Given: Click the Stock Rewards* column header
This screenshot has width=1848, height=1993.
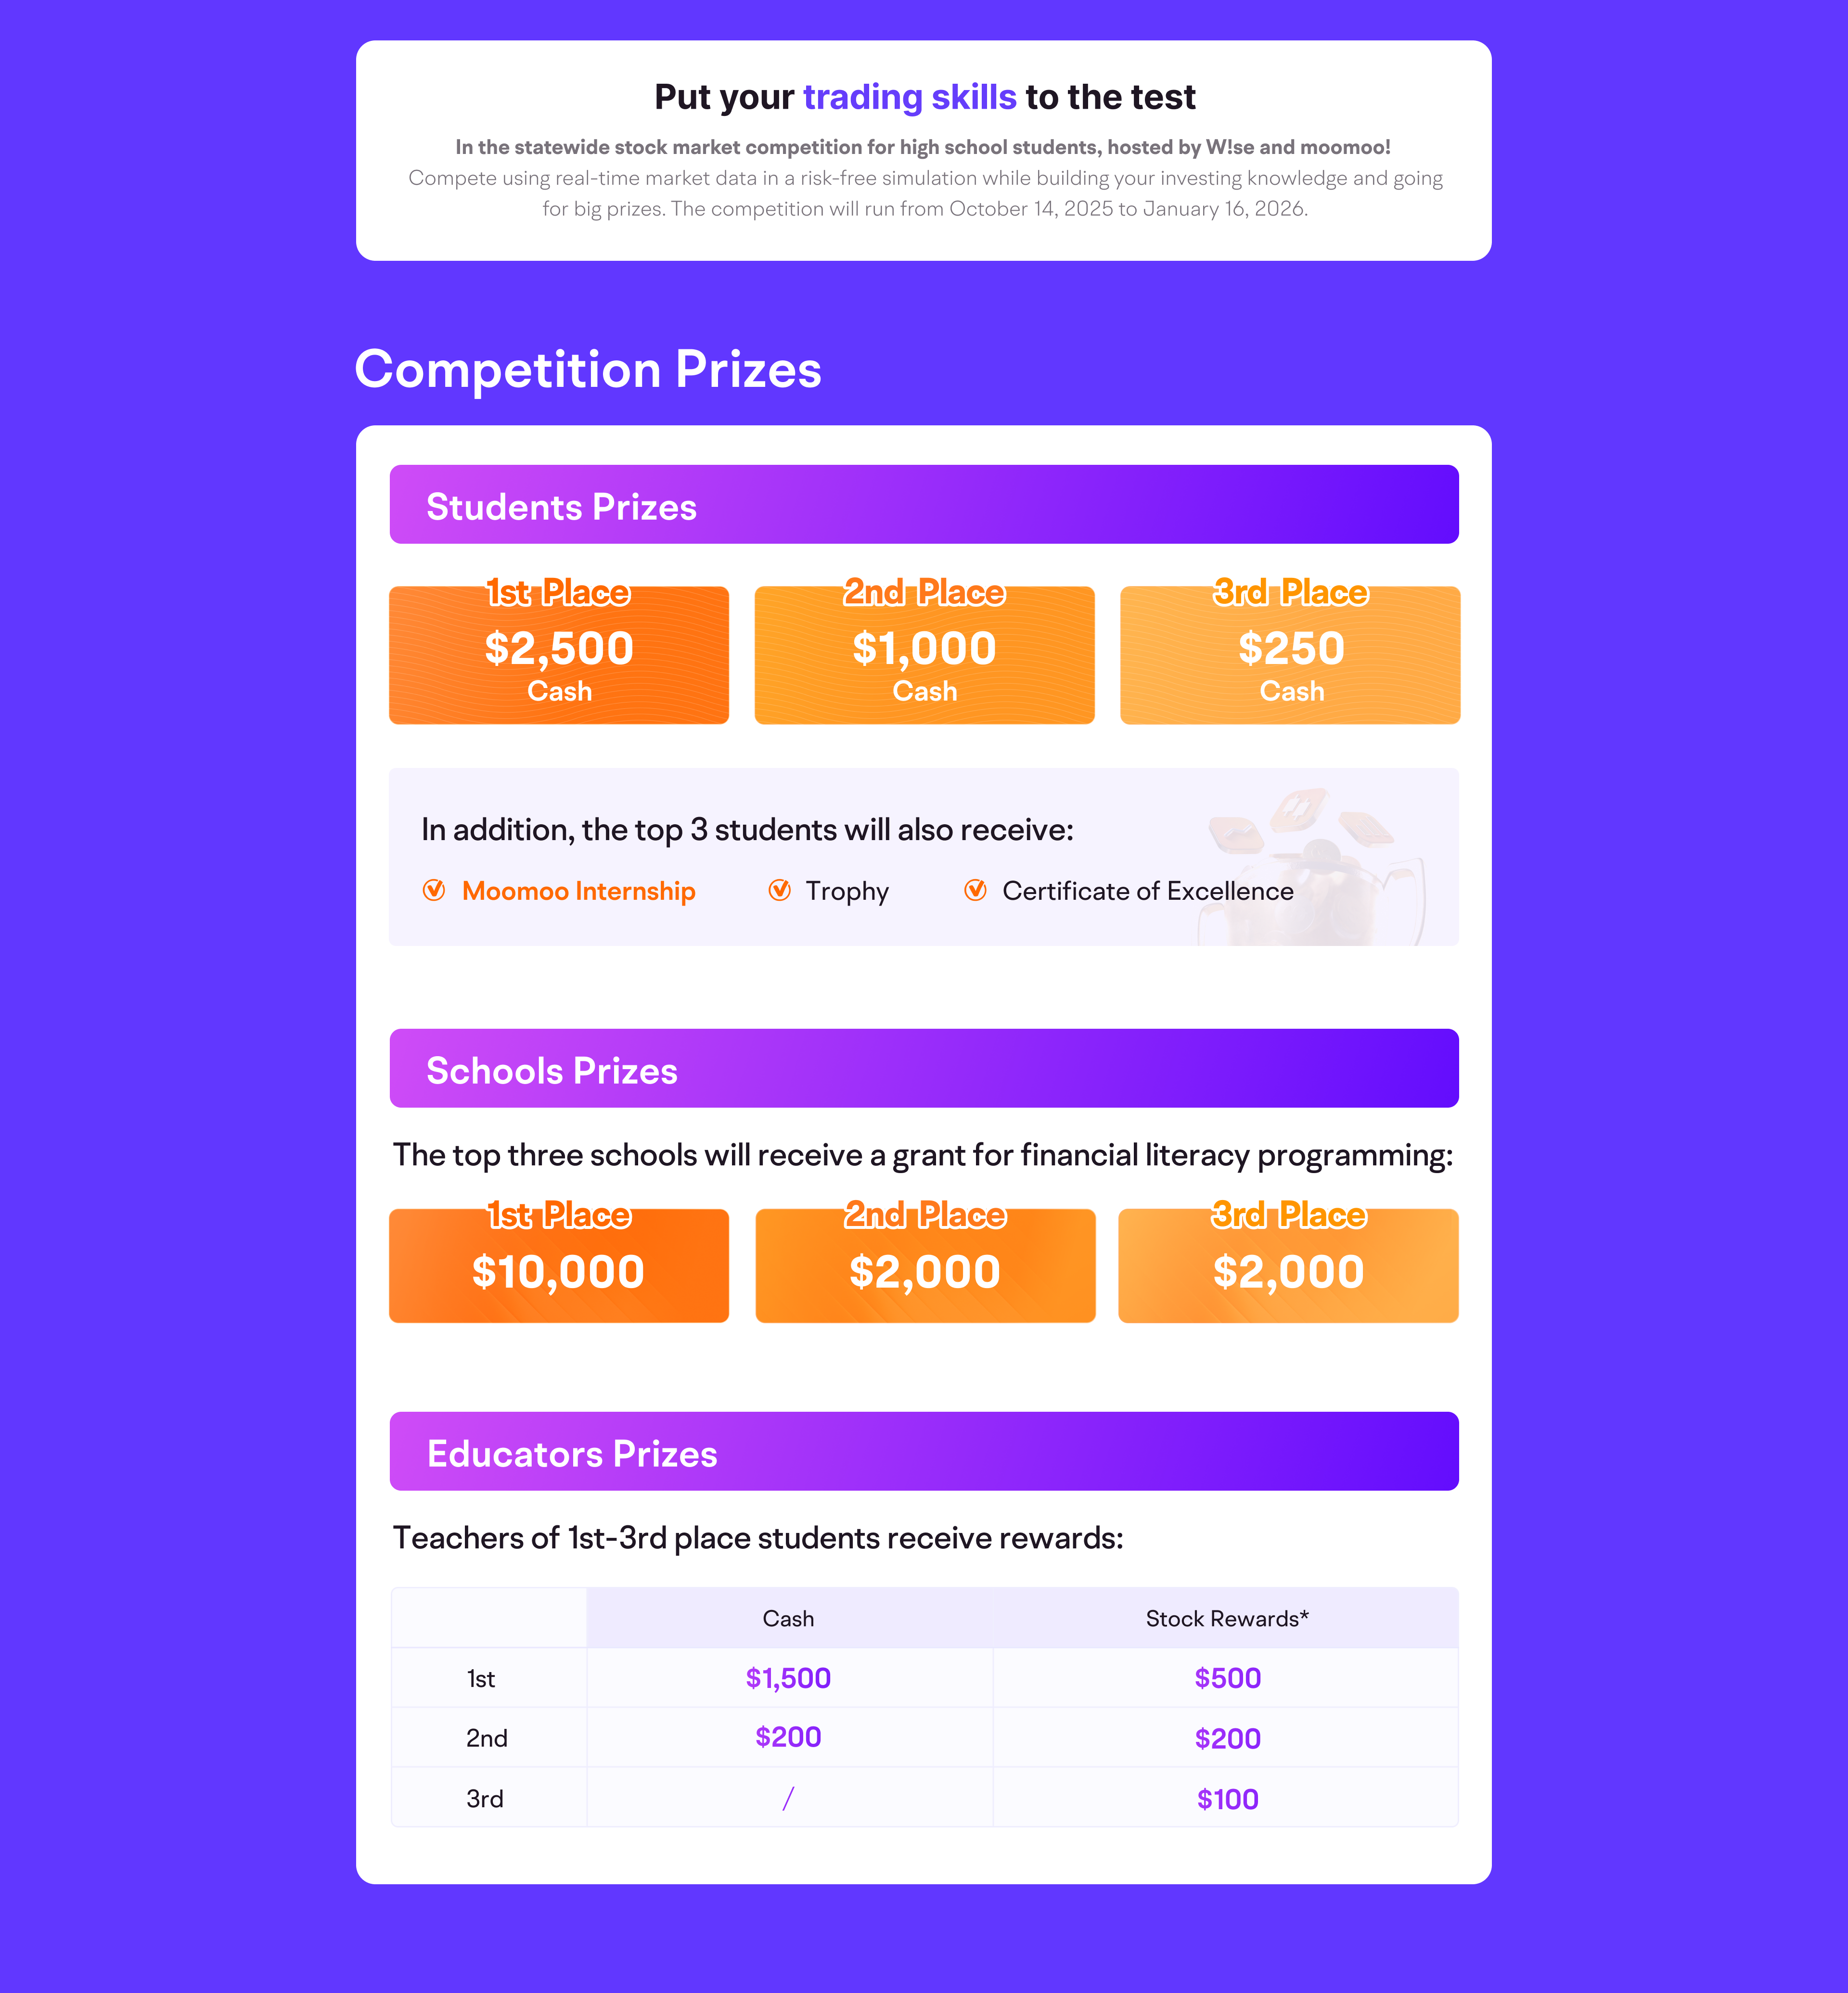Looking at the screenshot, I should (x=1227, y=1619).
